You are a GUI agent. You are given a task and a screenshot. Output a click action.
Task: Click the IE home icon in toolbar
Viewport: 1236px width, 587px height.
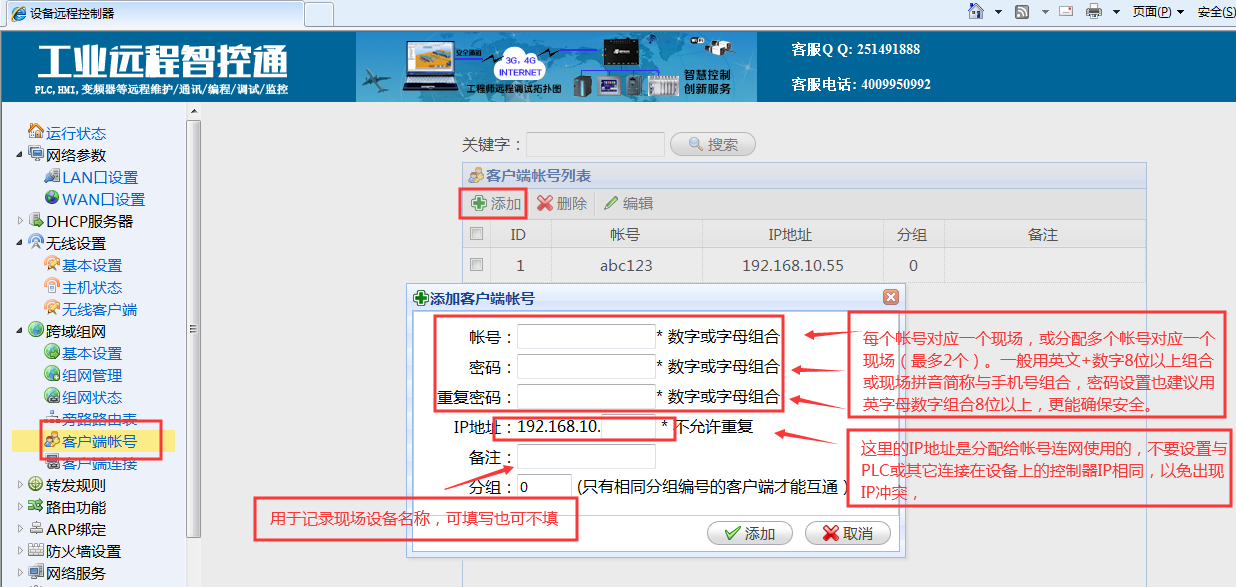coord(976,11)
